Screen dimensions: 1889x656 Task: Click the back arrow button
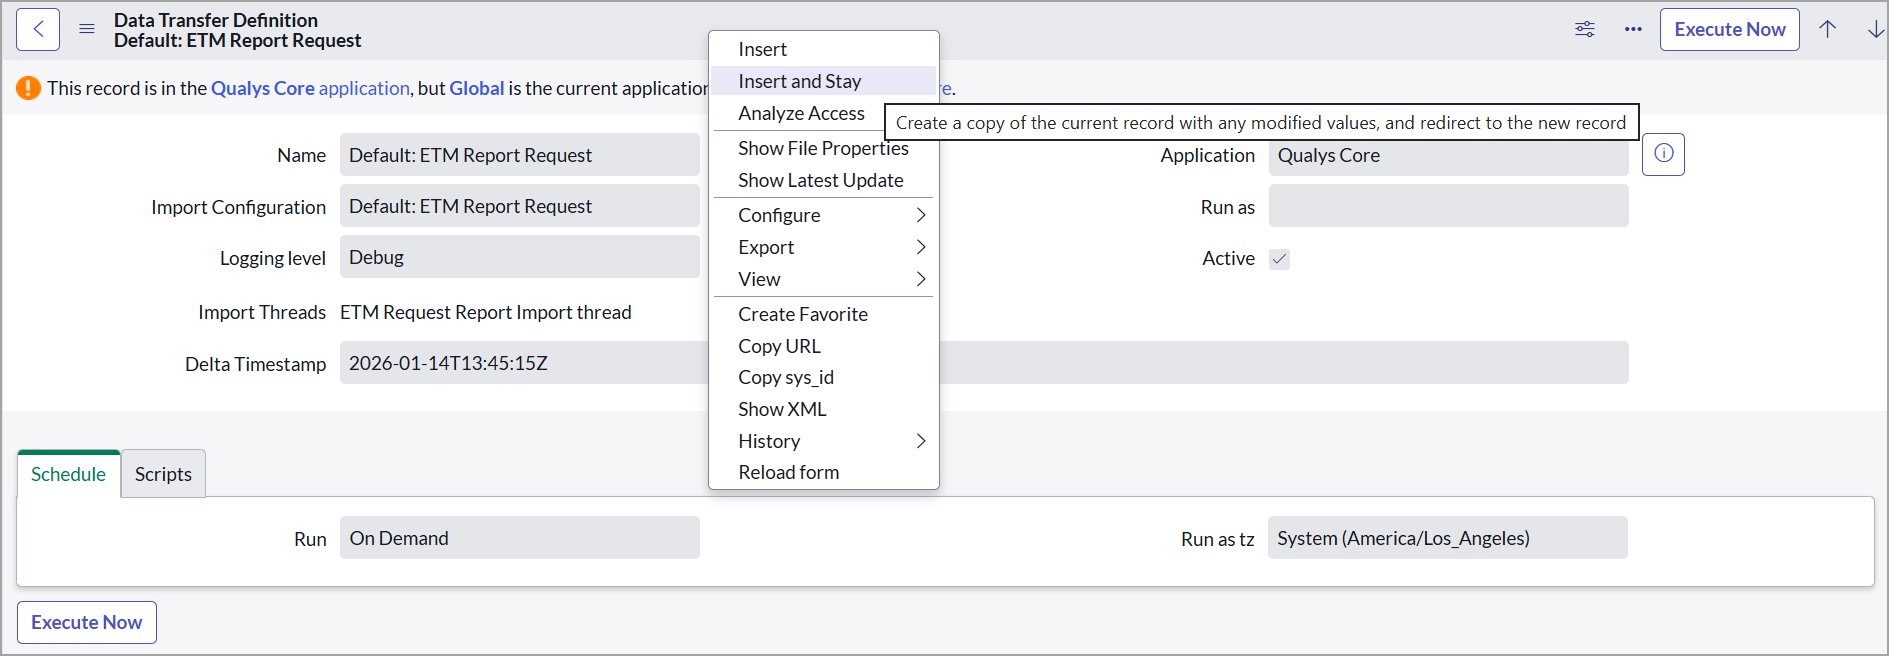click(x=38, y=30)
